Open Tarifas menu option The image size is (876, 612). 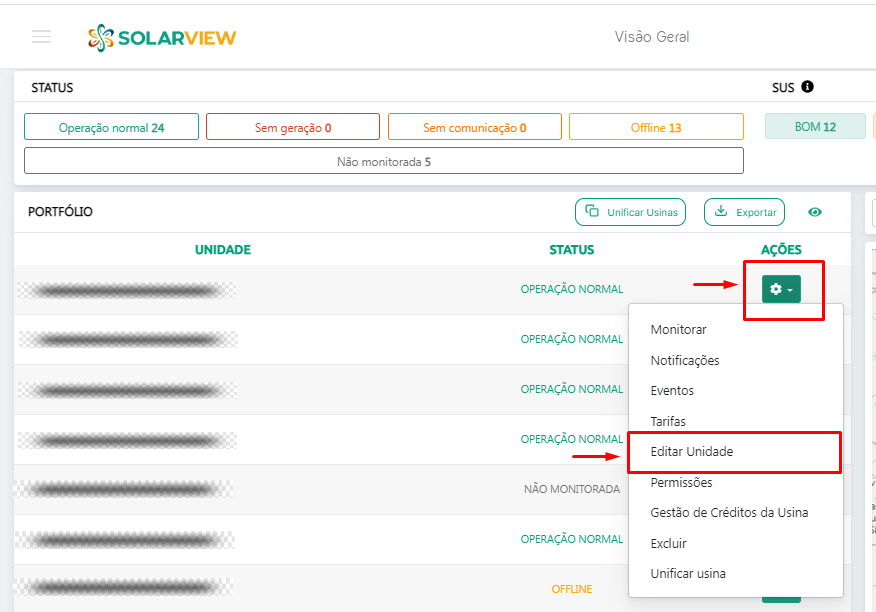point(668,422)
